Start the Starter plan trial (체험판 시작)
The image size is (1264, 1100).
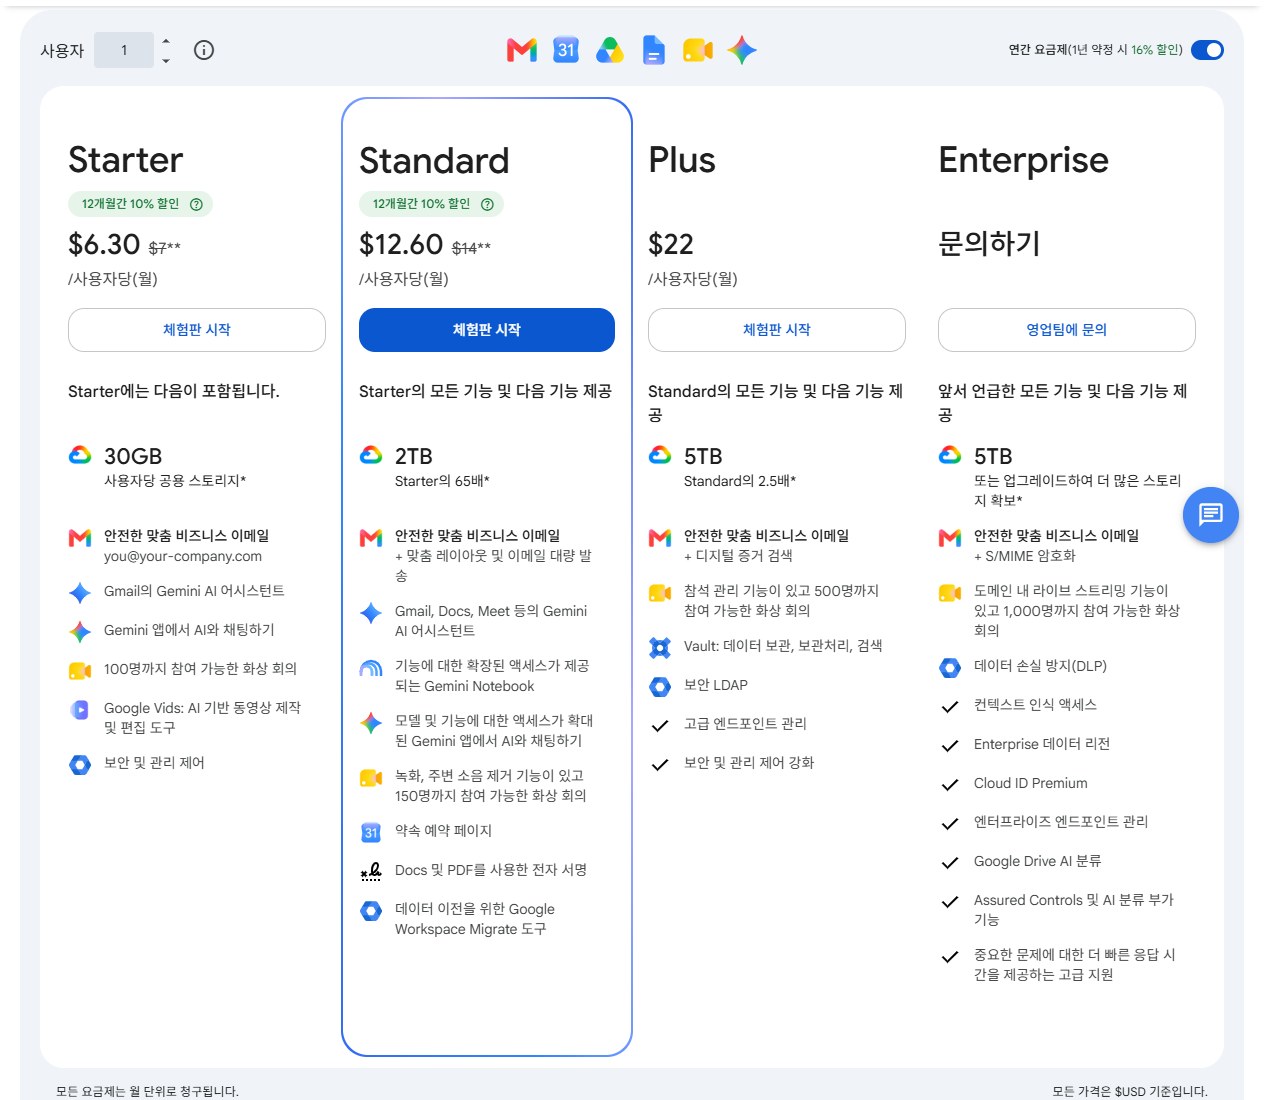(197, 330)
